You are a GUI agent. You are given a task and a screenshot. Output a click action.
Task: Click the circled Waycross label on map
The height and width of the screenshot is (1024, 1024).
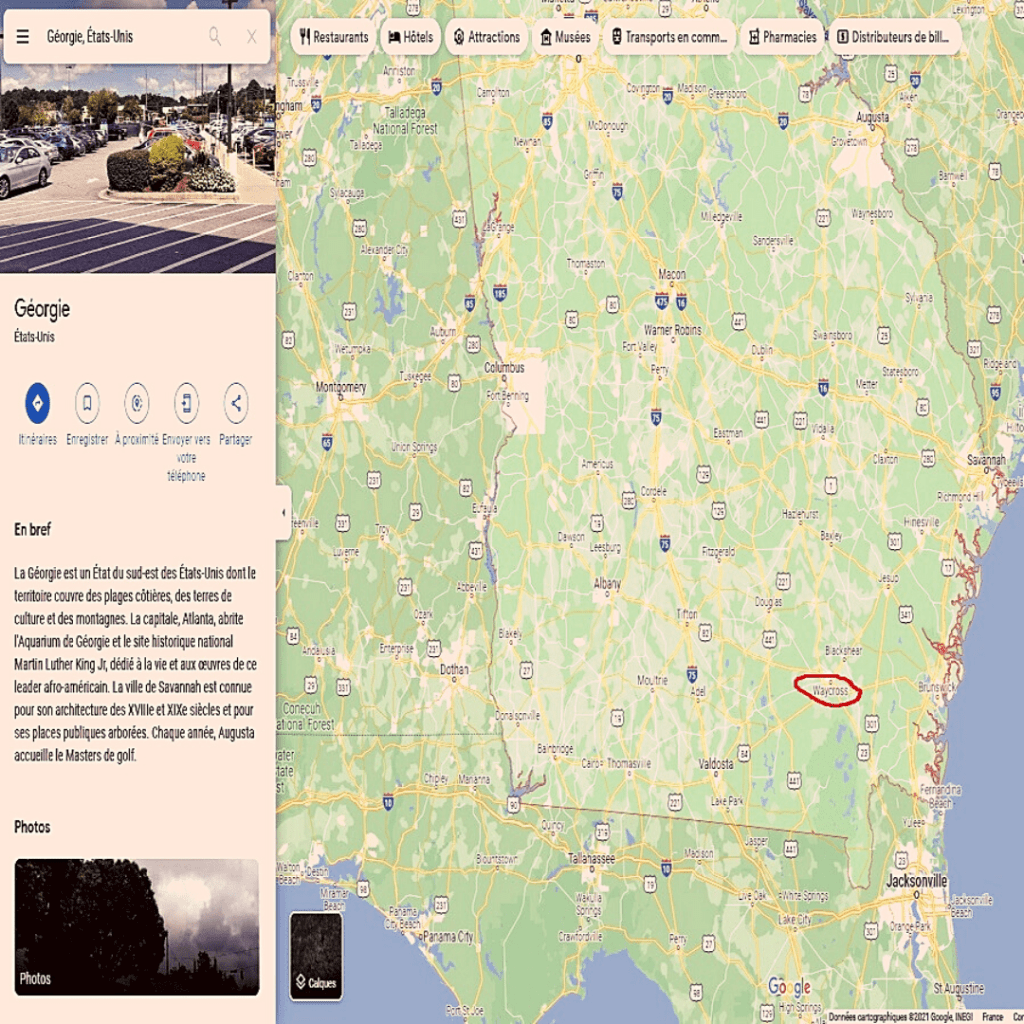pyautogui.click(x=829, y=690)
